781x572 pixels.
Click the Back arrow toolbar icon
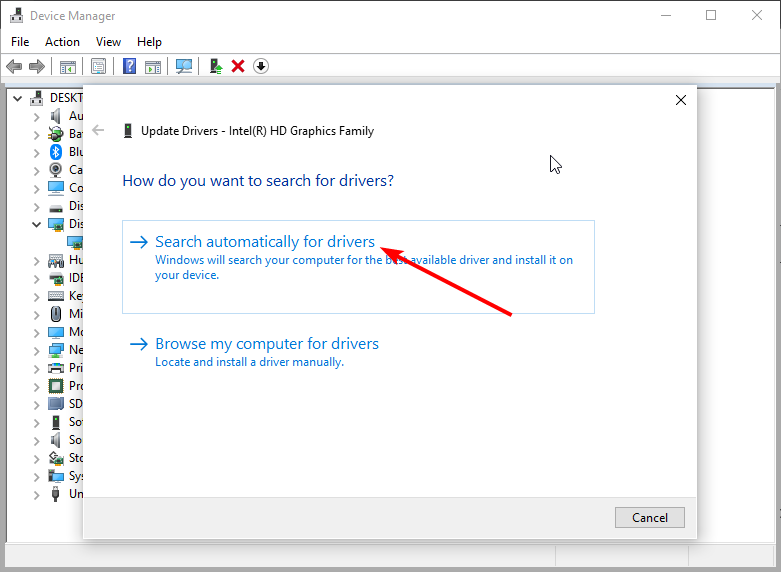tap(14, 66)
